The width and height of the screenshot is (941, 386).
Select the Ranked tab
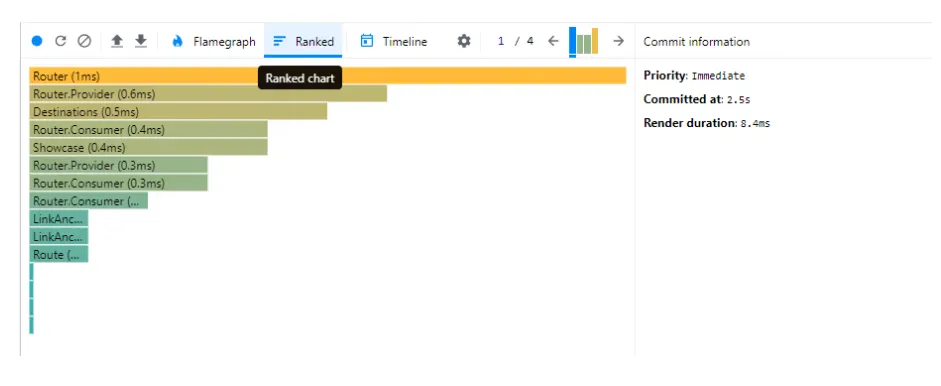(303, 41)
